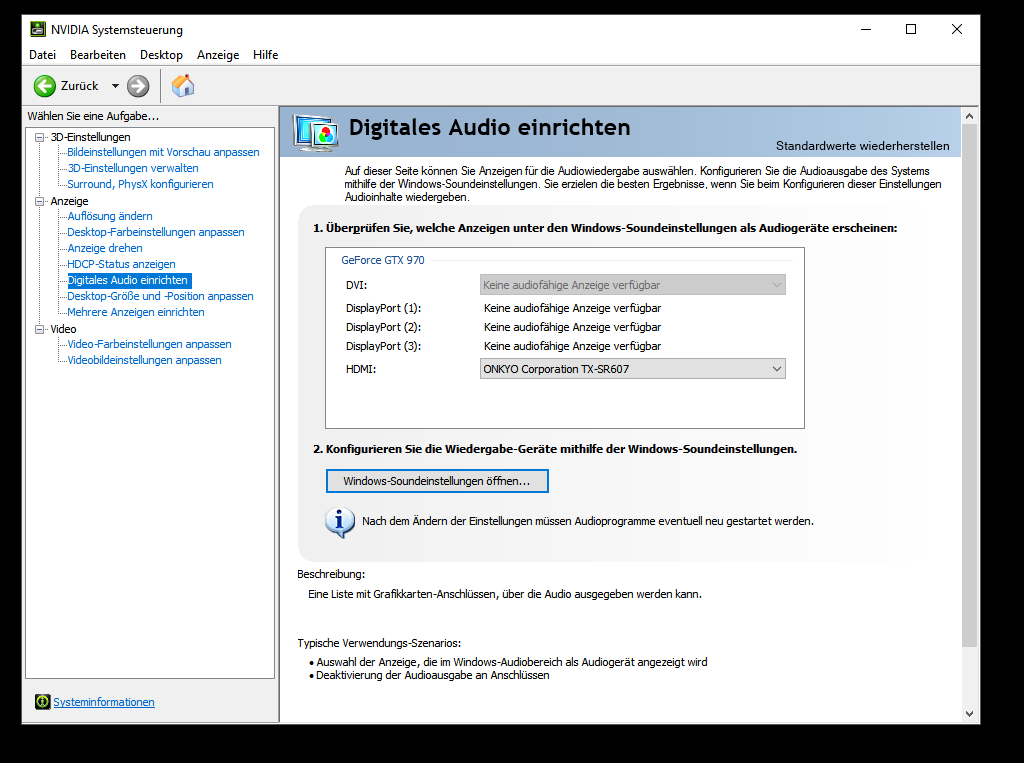
Task: Click the green Zurück back arrow icon
Action: (45, 86)
